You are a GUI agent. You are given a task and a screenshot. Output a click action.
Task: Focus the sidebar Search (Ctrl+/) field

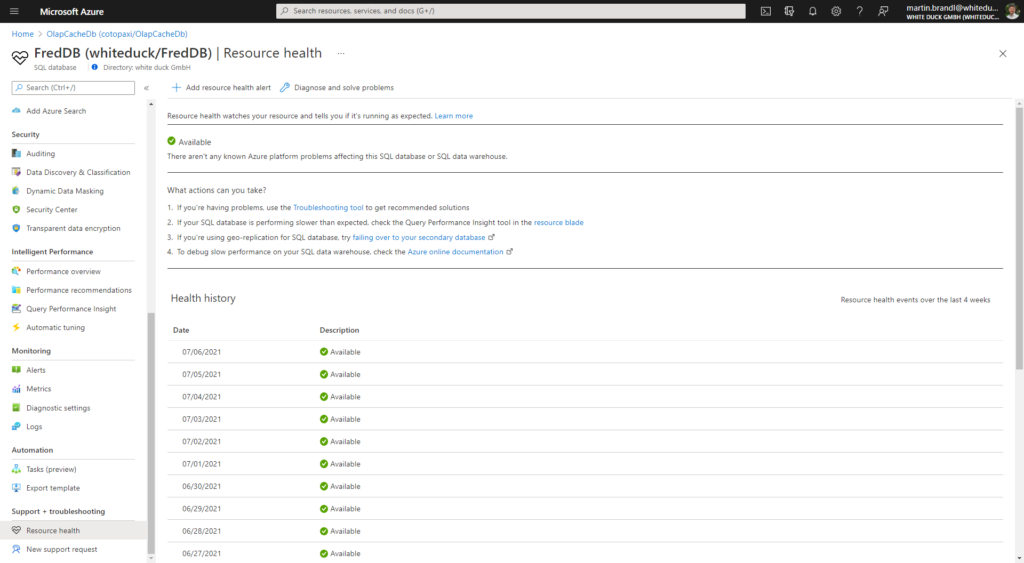(73, 88)
